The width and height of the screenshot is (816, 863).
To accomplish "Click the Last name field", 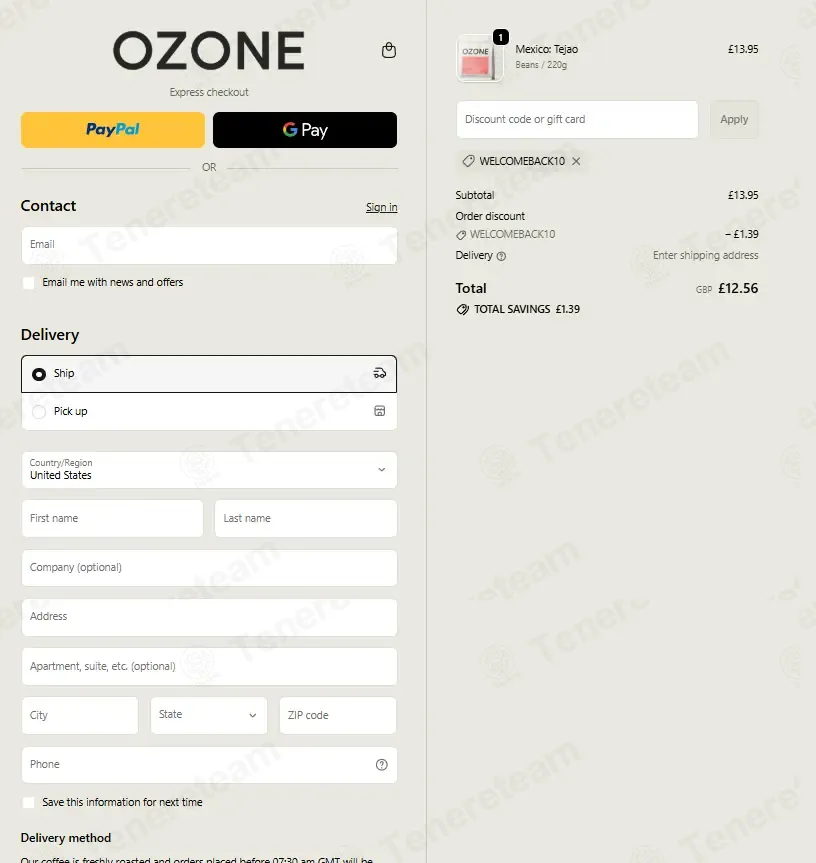I will pyautogui.click(x=305, y=518).
